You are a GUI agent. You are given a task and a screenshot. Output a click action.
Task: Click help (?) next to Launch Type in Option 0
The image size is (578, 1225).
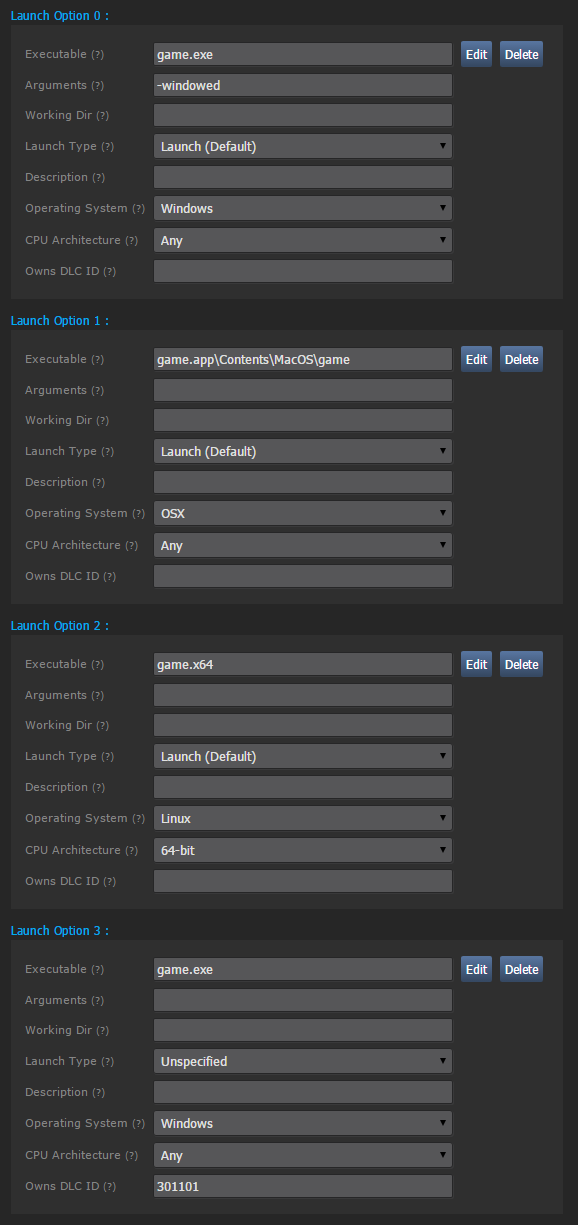(x=107, y=147)
